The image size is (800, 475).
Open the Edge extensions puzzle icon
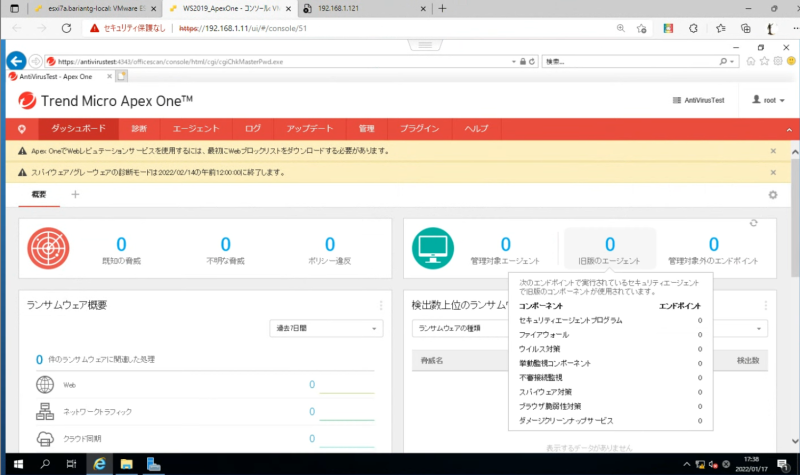point(693,28)
